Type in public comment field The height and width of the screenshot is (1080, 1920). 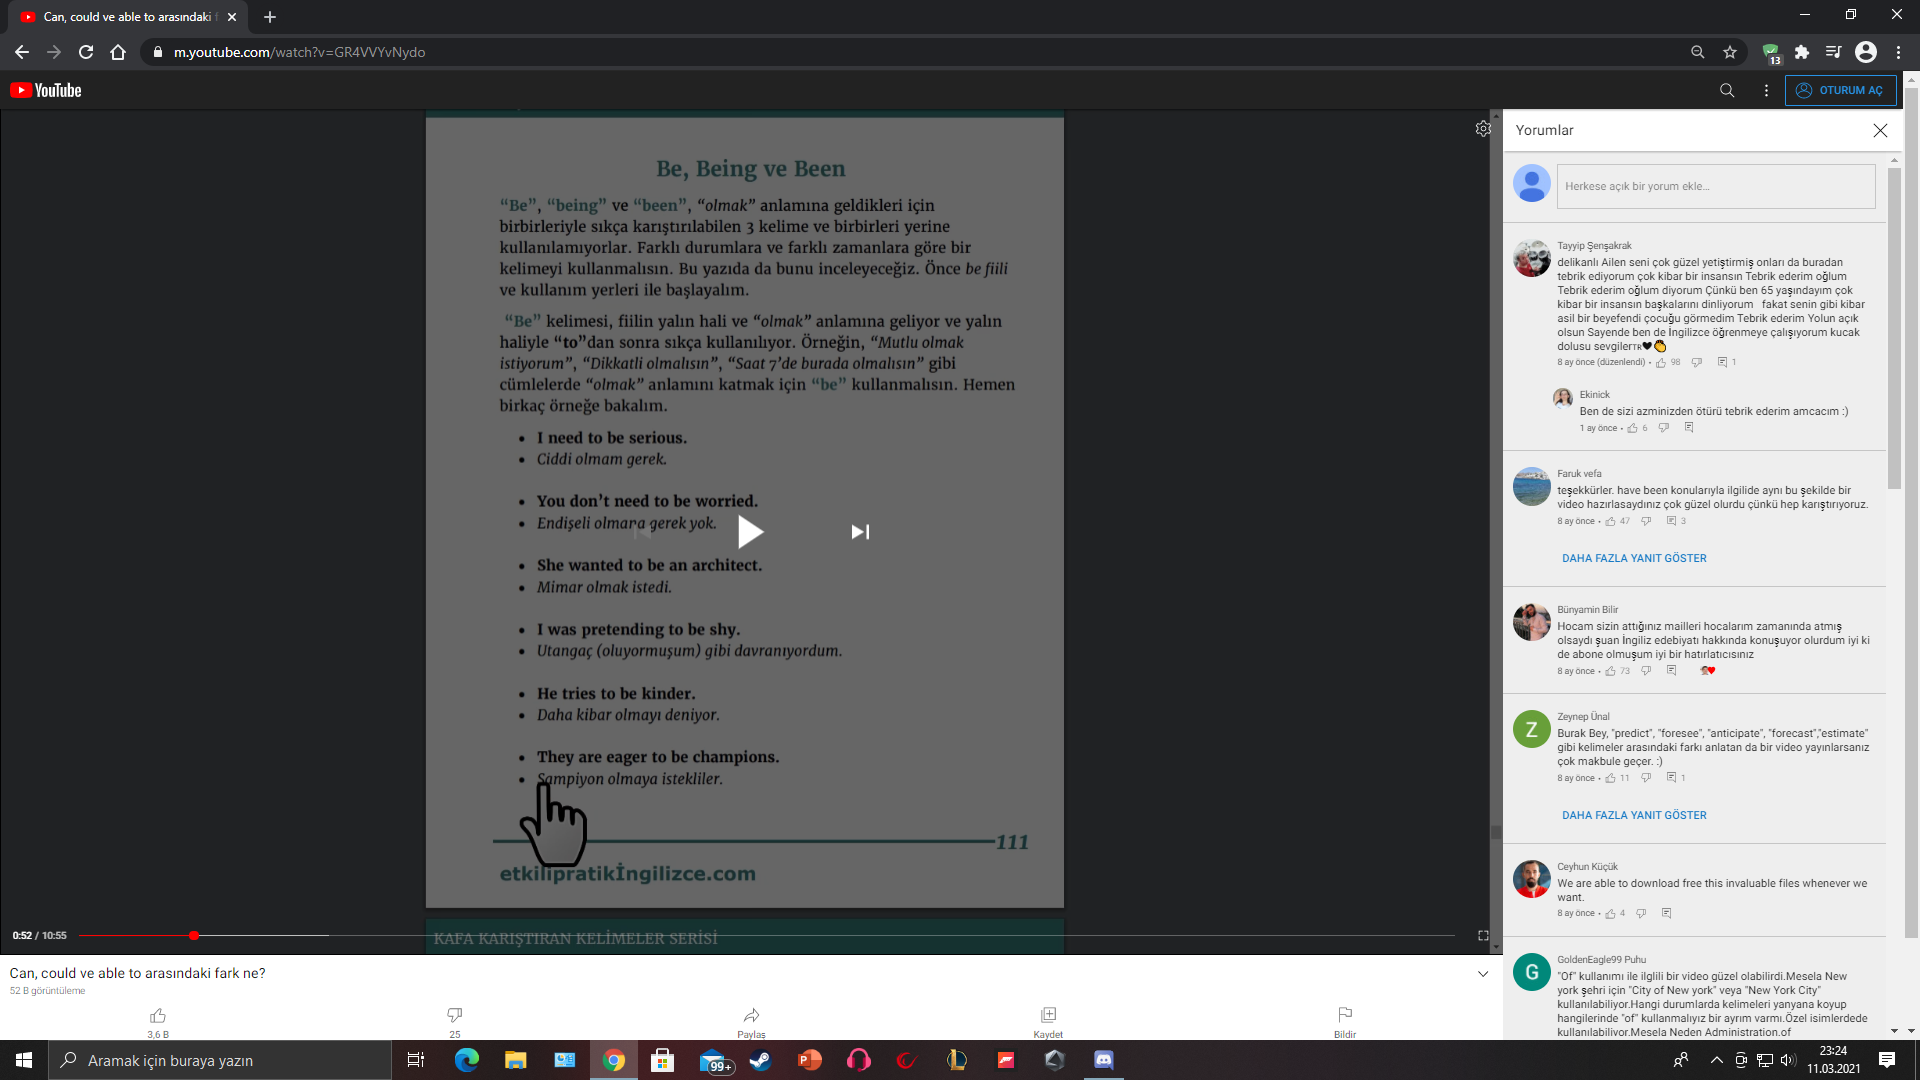click(1715, 186)
